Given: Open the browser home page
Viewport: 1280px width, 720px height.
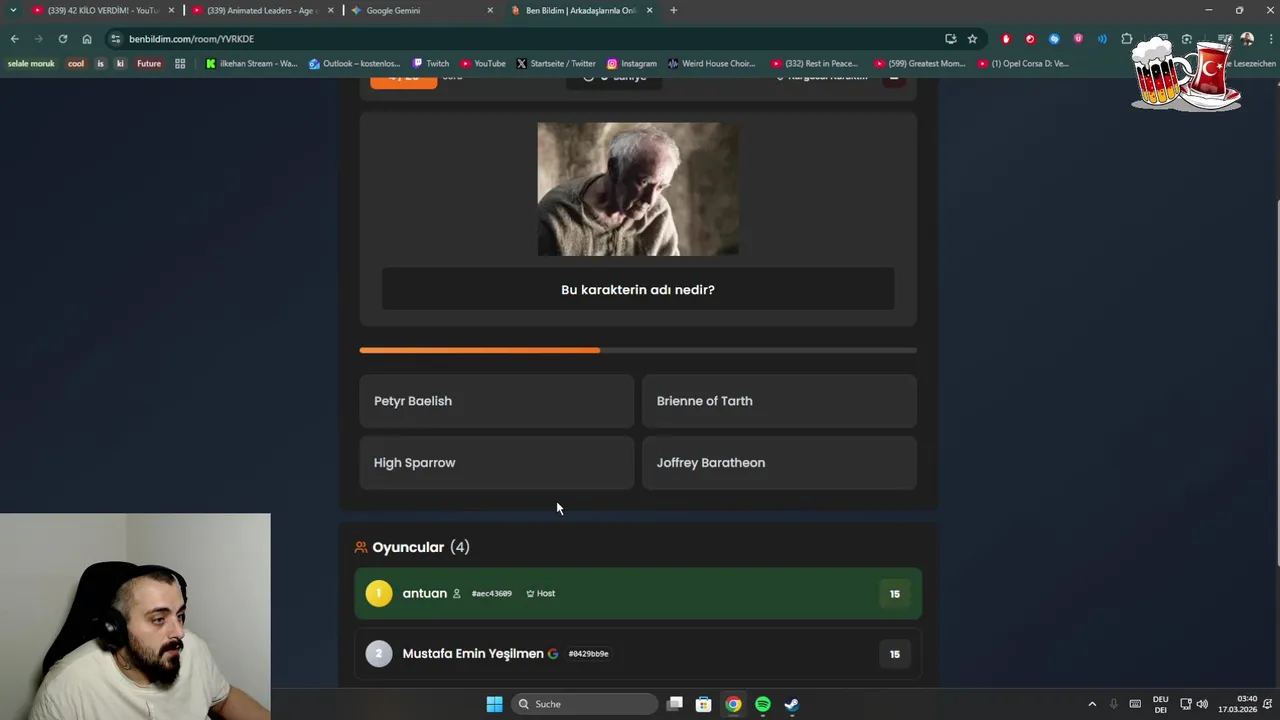Looking at the screenshot, I should (x=87, y=39).
